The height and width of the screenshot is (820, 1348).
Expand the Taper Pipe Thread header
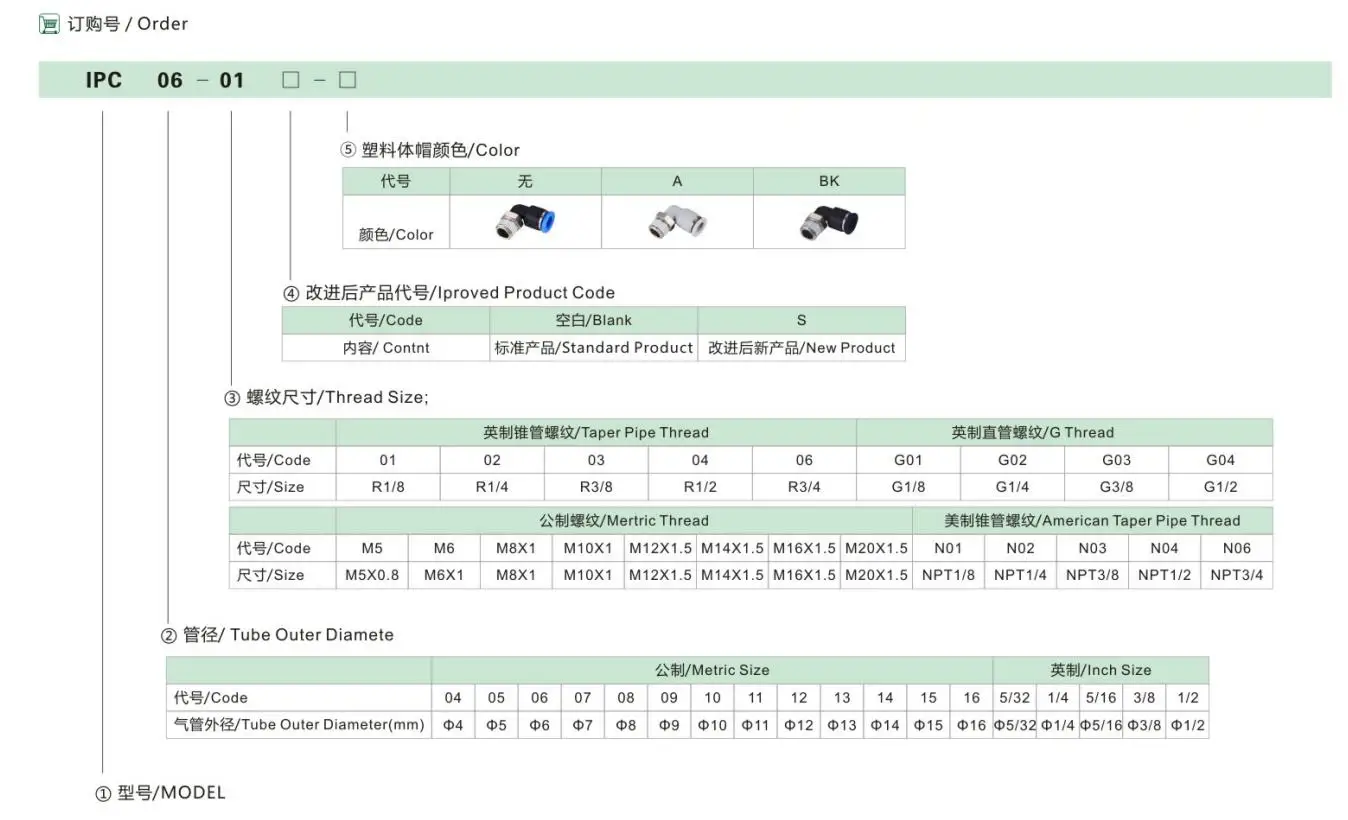595,432
